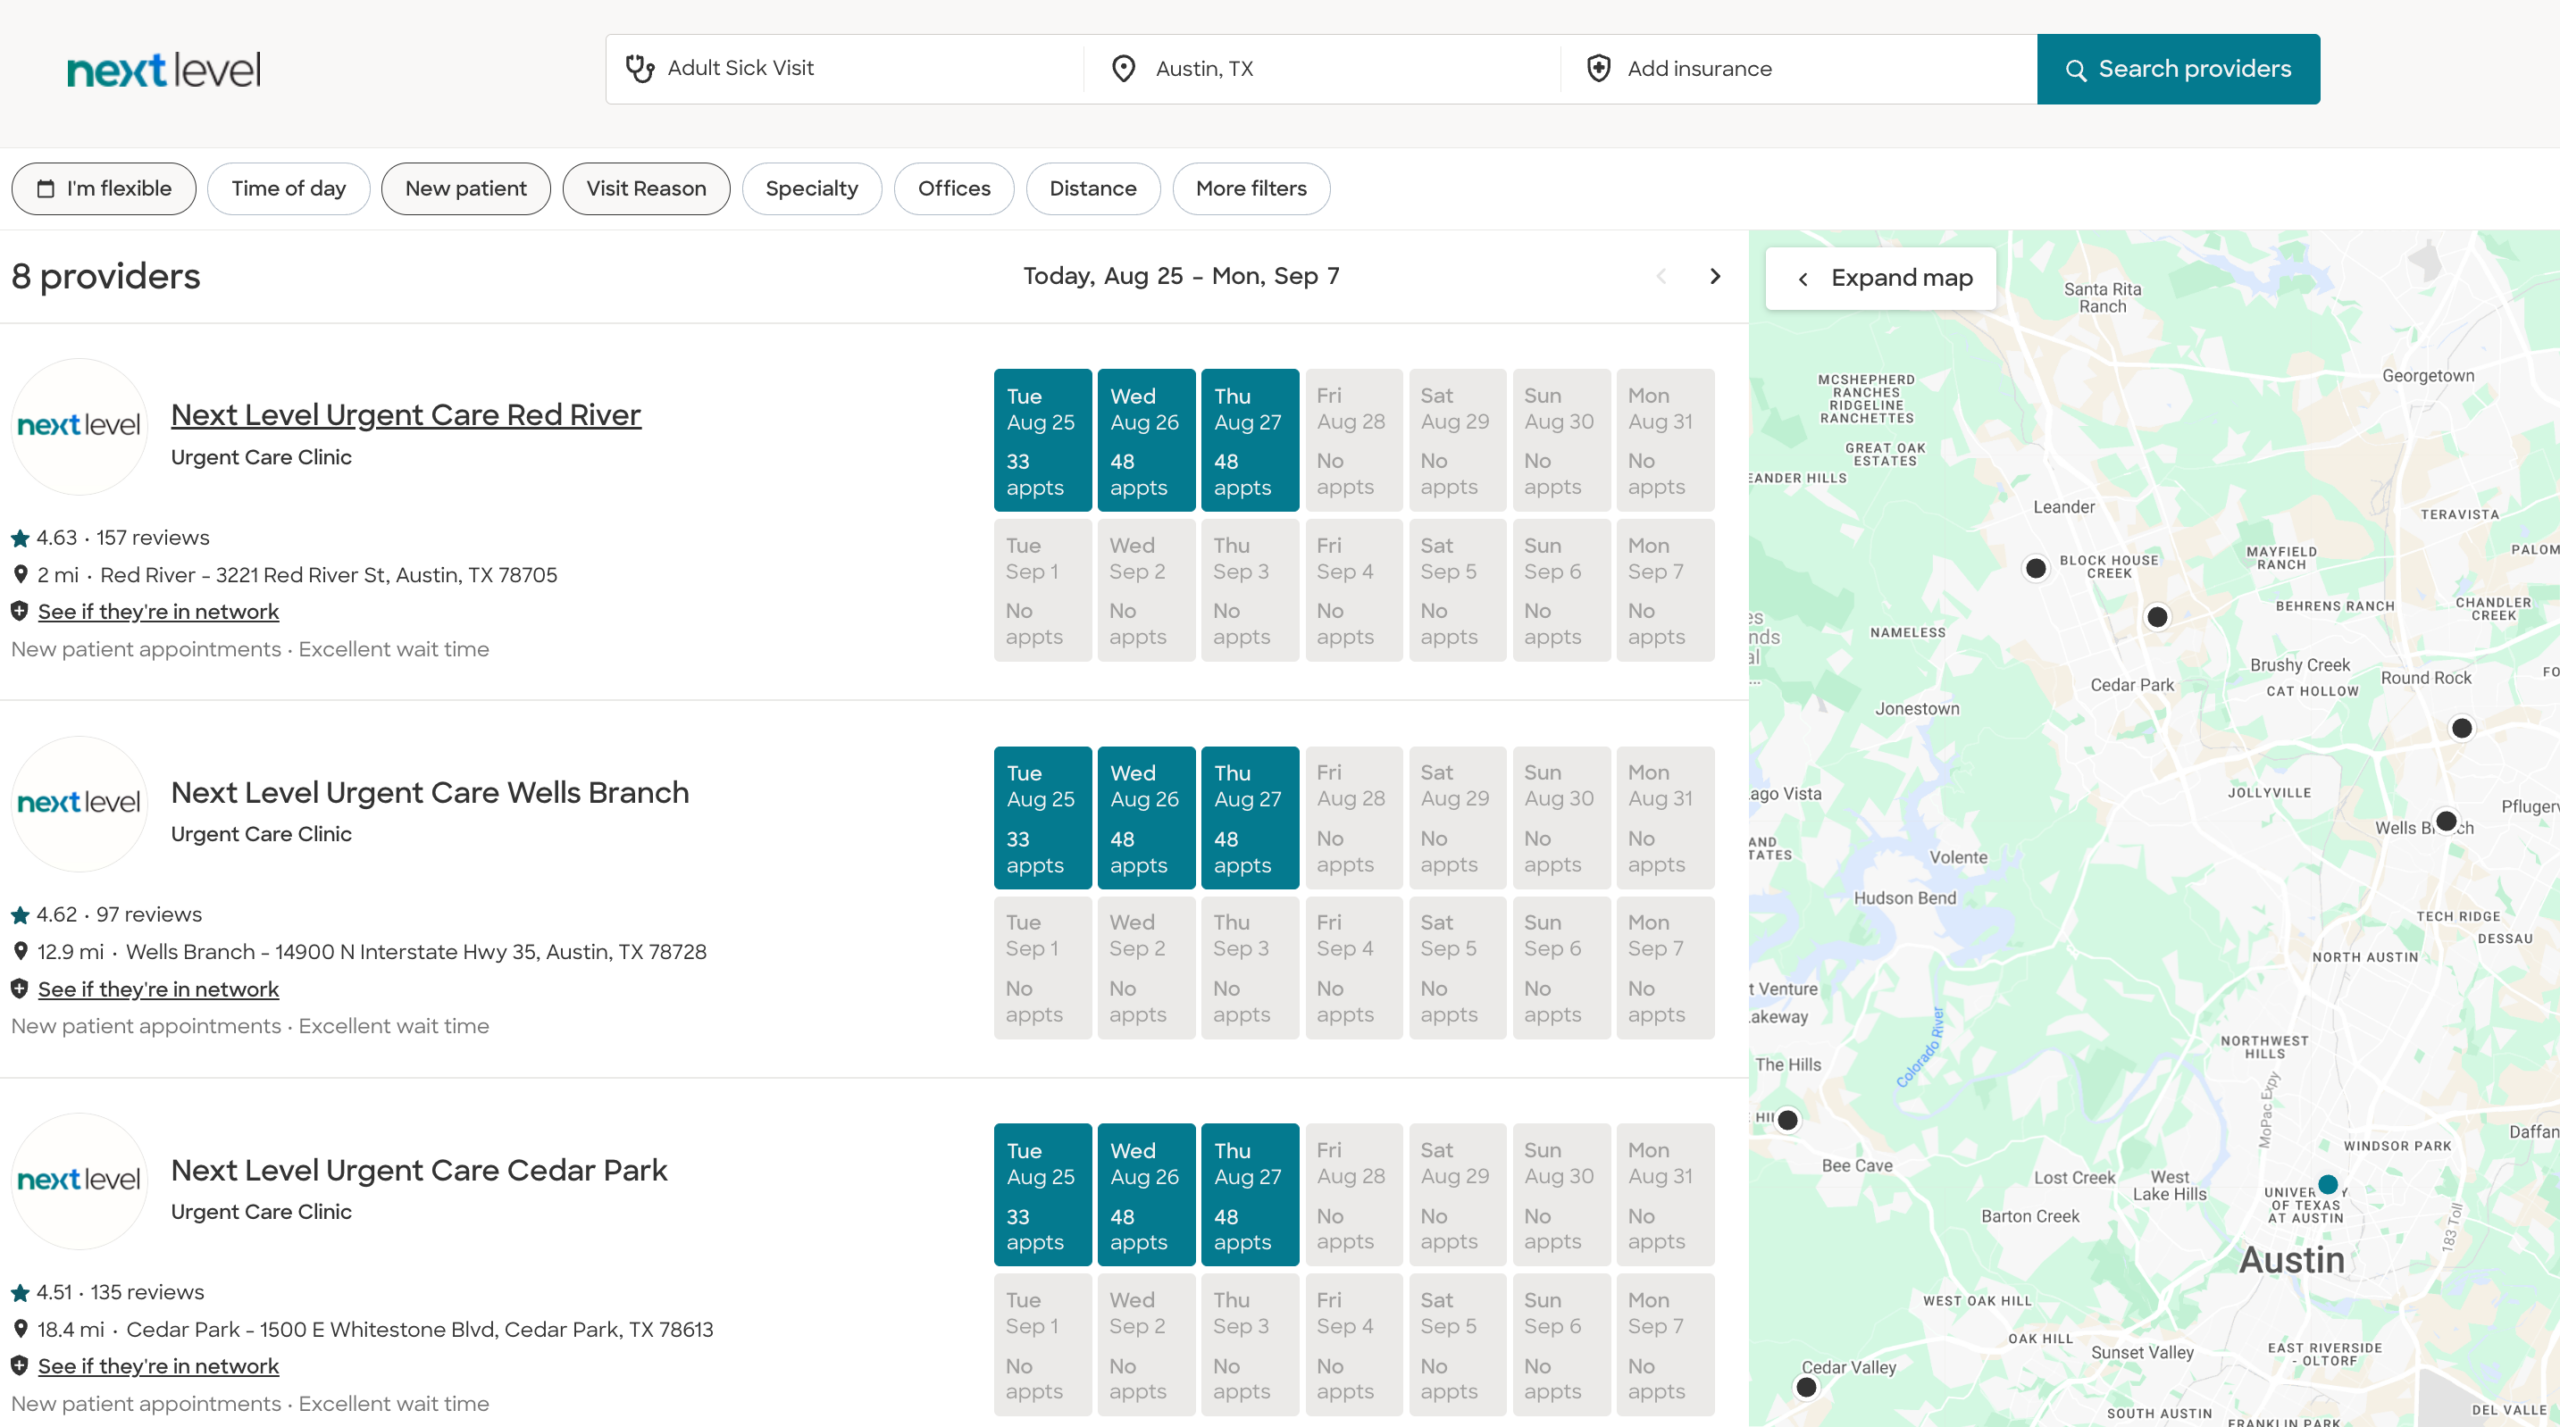Click the insurance shield icon in search bar
The image size is (2560, 1427).
coord(1598,68)
